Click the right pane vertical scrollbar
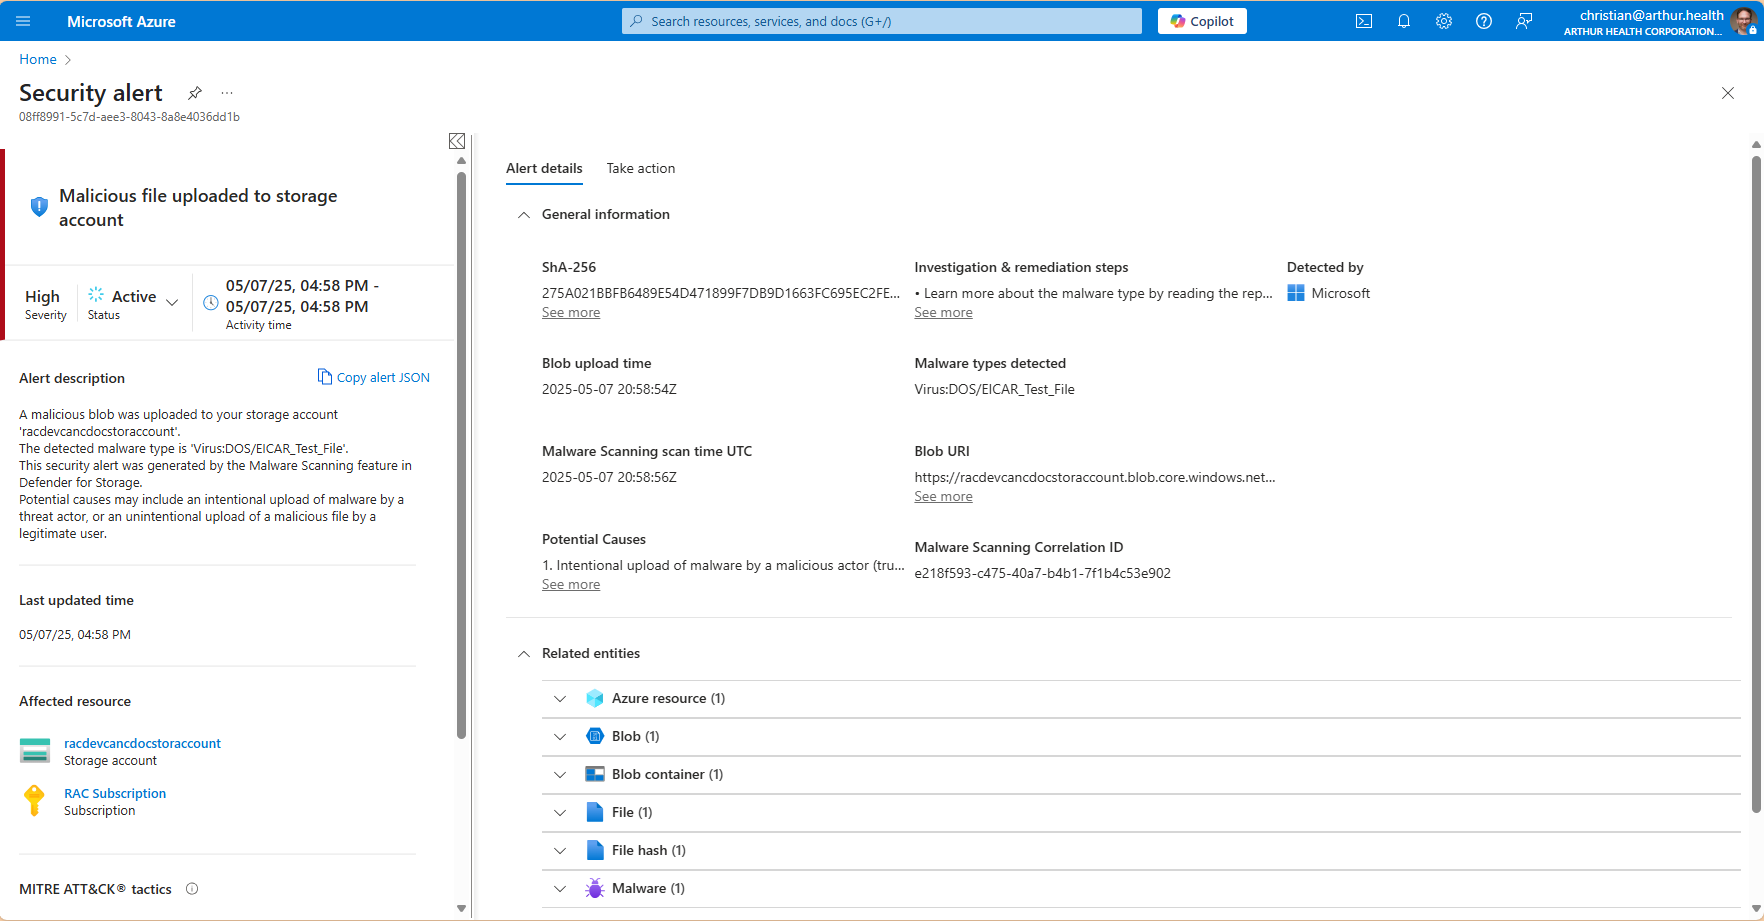The image size is (1764, 921). [x=1756, y=484]
